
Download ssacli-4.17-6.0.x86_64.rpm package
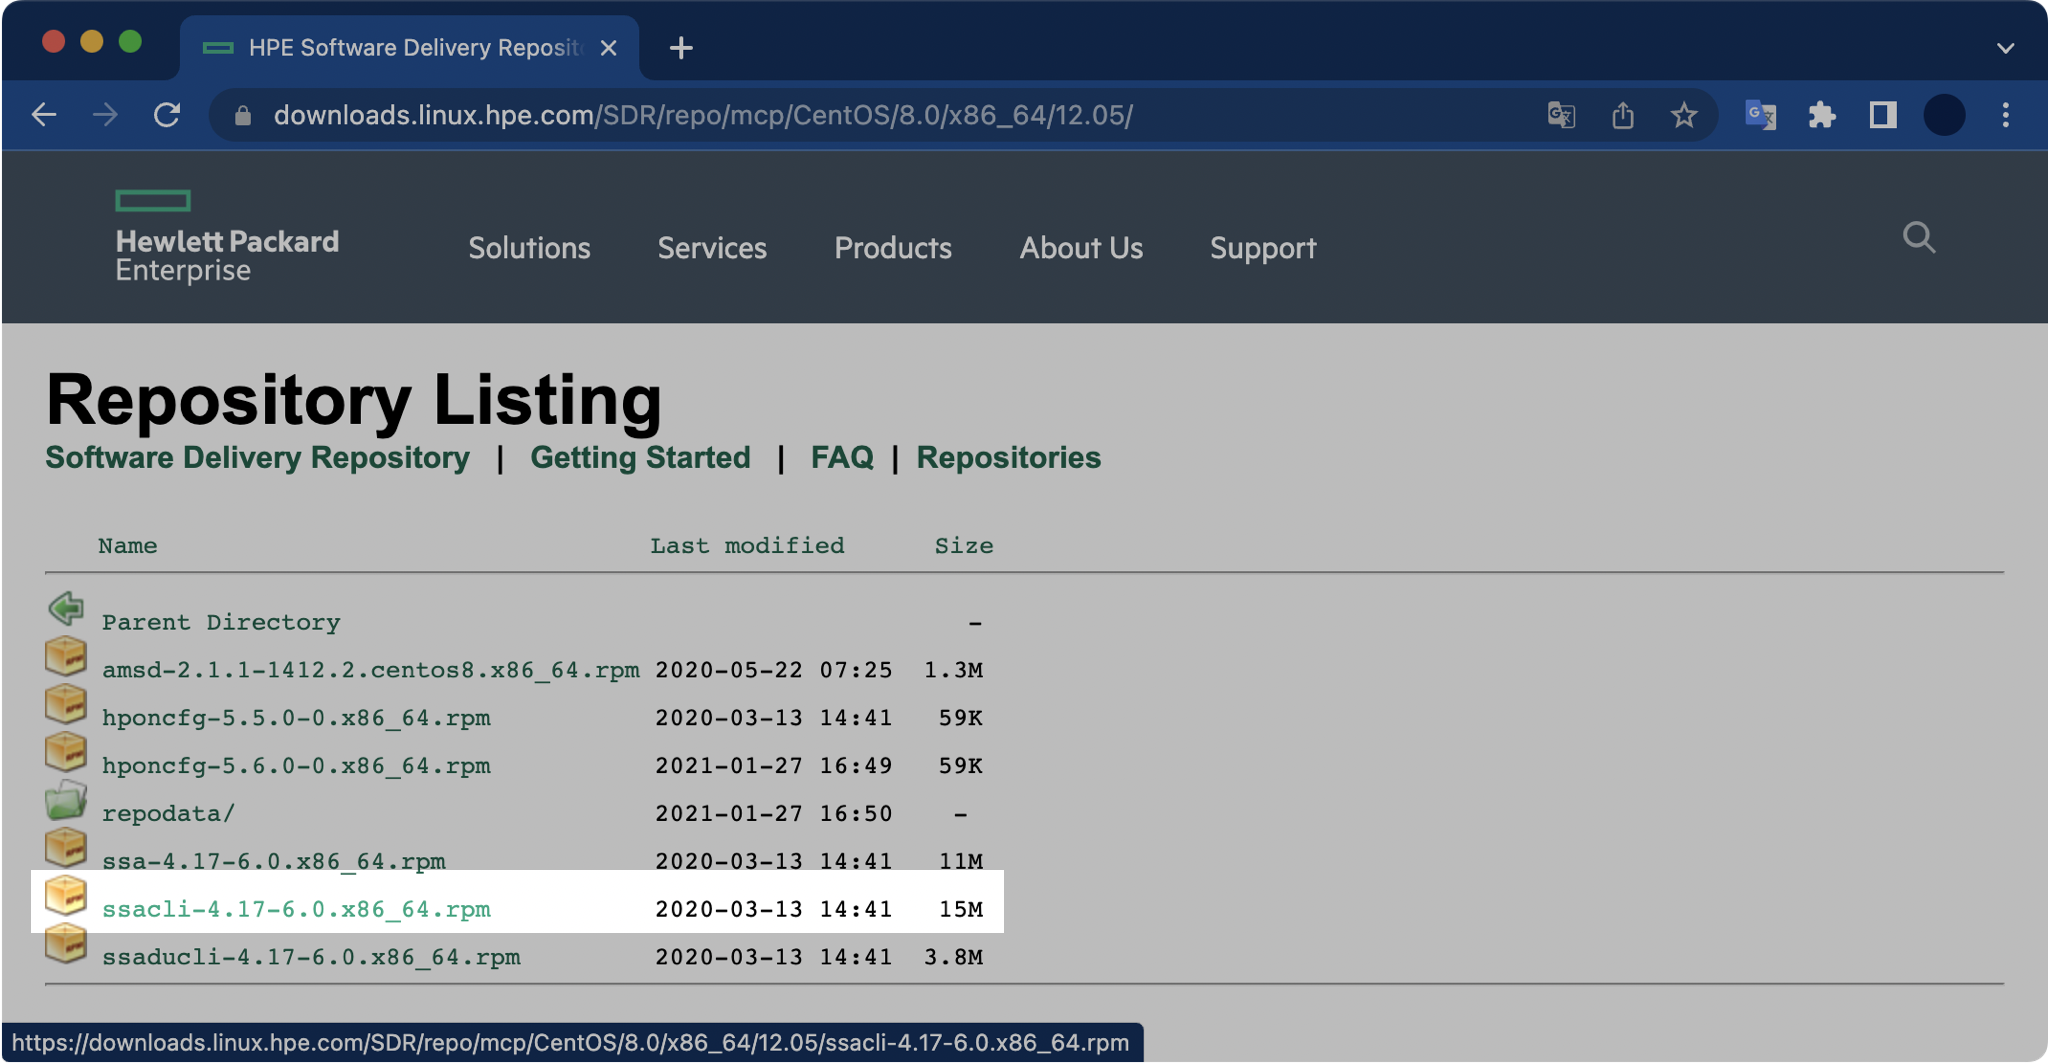coord(296,909)
